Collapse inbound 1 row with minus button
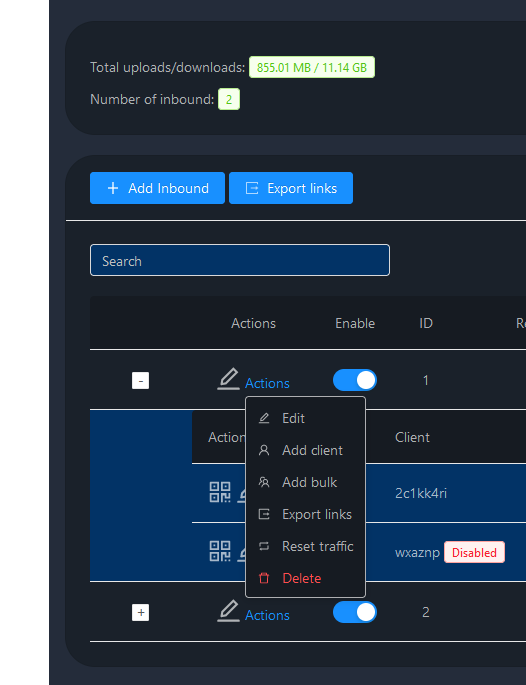526x685 pixels. 140,381
